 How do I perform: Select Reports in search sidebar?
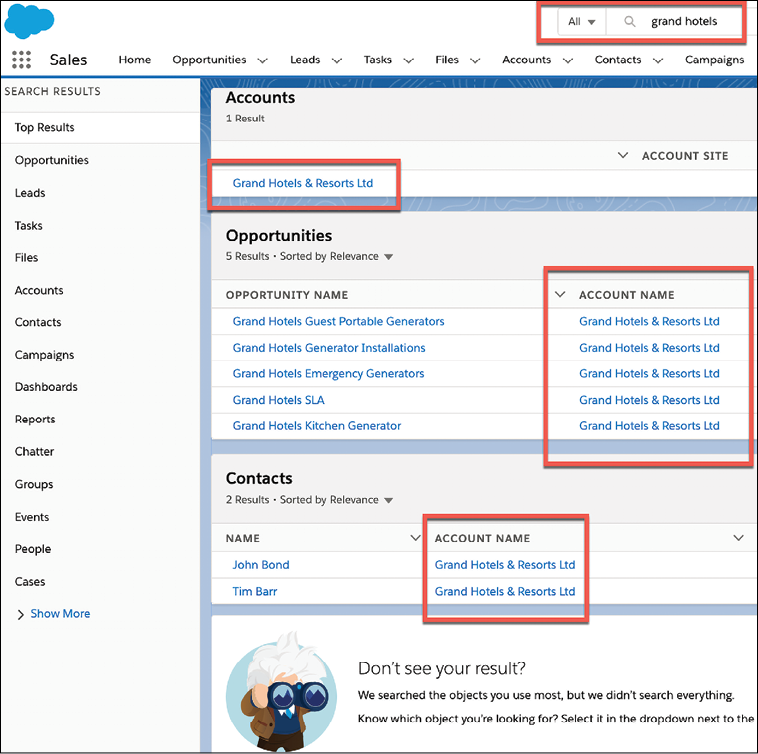pyautogui.click(x=35, y=420)
